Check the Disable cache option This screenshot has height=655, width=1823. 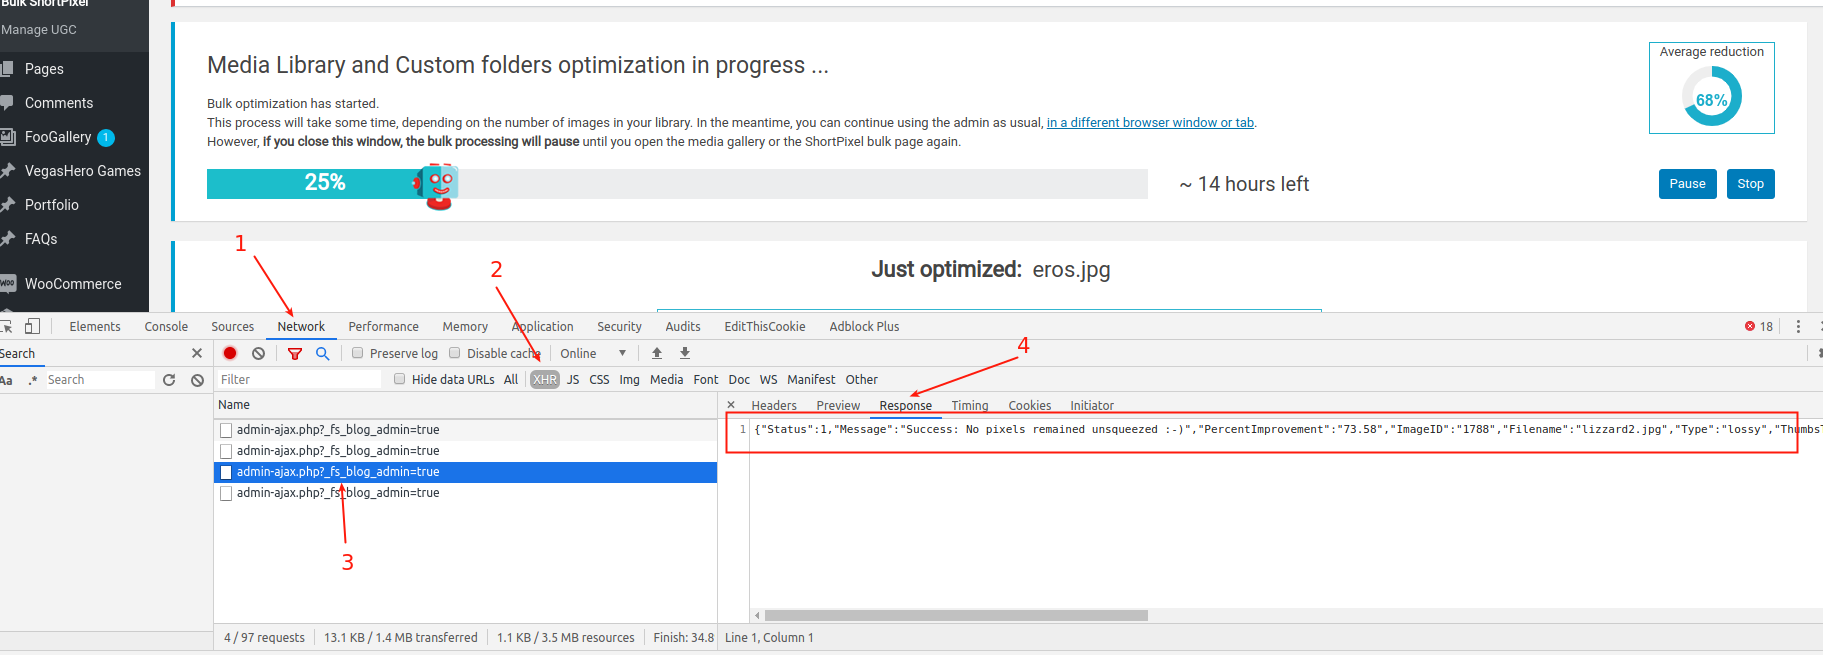(455, 353)
